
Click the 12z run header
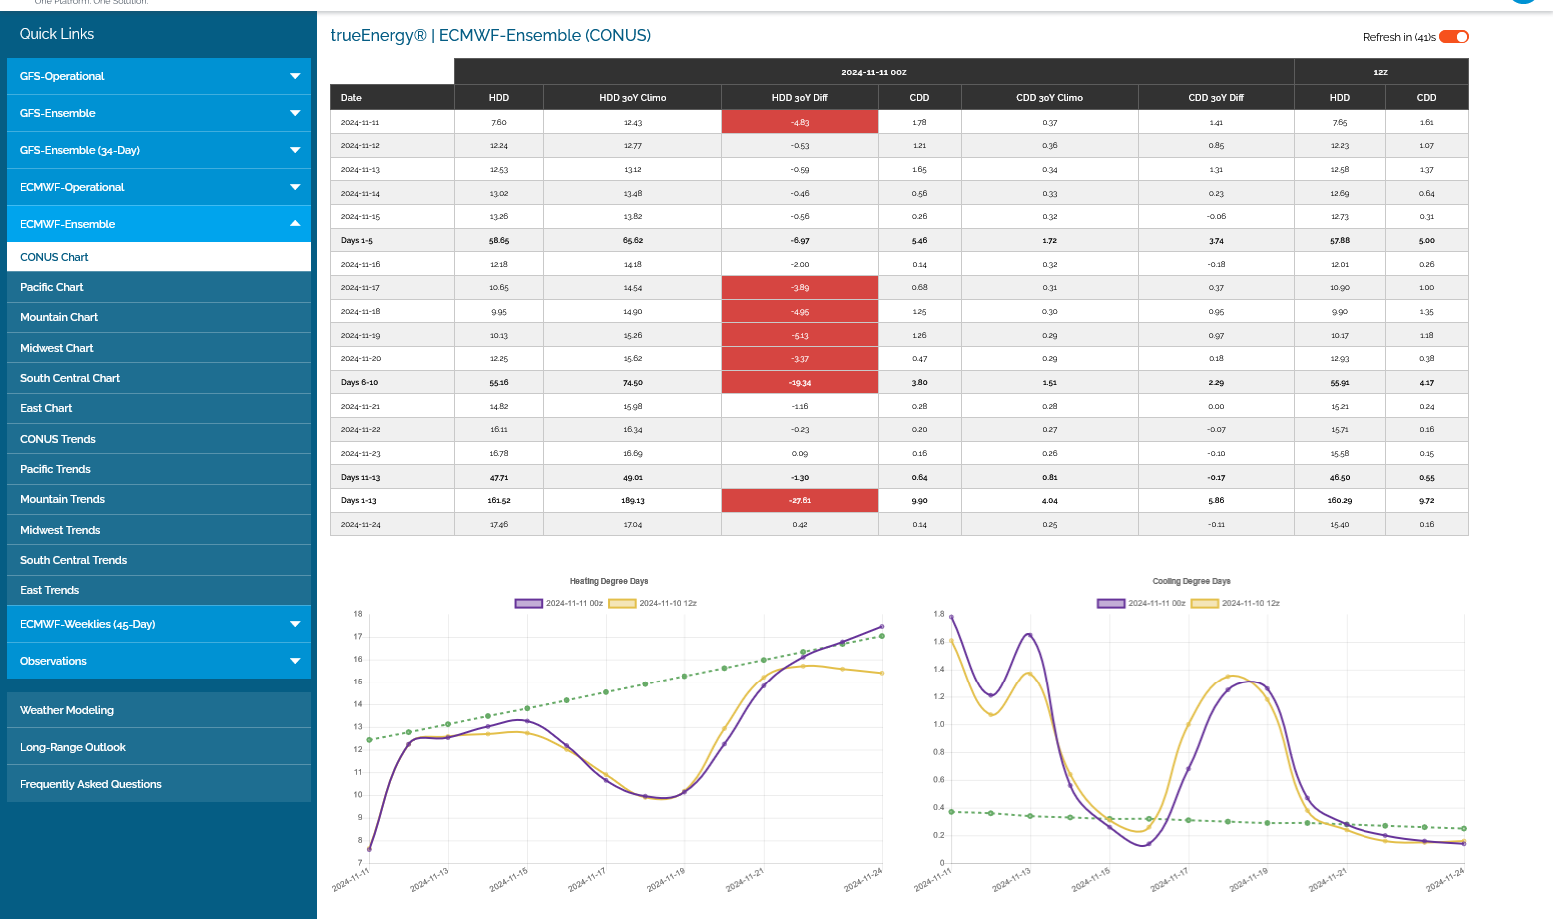[x=1381, y=72]
